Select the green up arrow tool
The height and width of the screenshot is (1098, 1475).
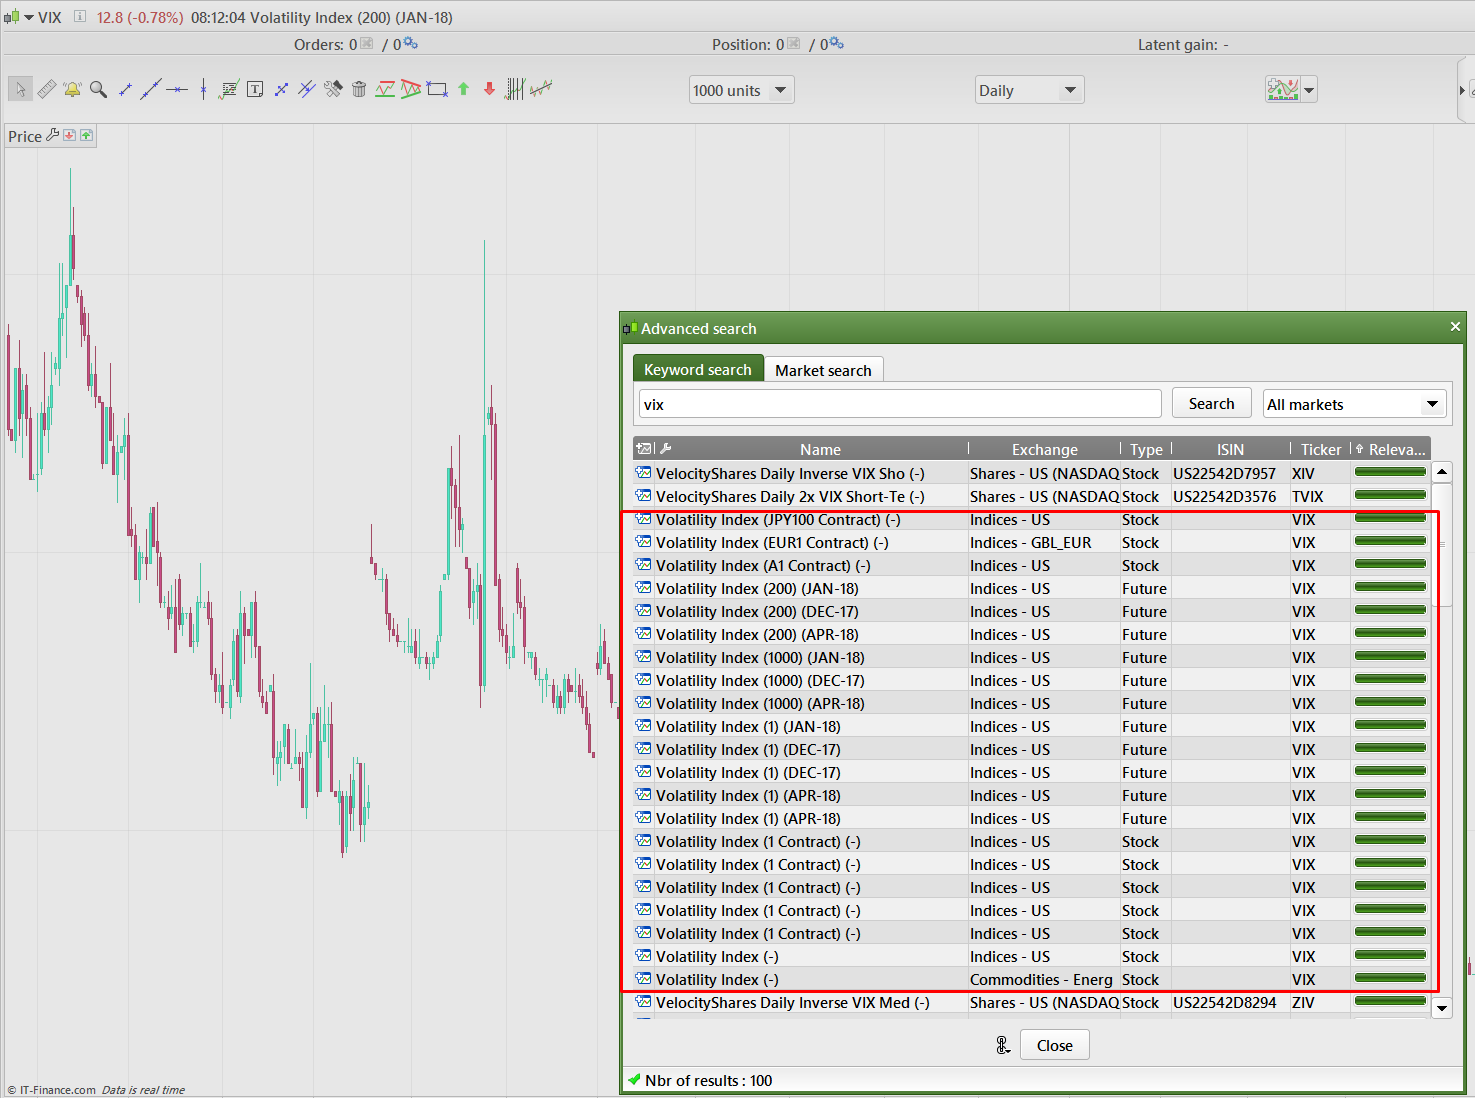point(463,89)
